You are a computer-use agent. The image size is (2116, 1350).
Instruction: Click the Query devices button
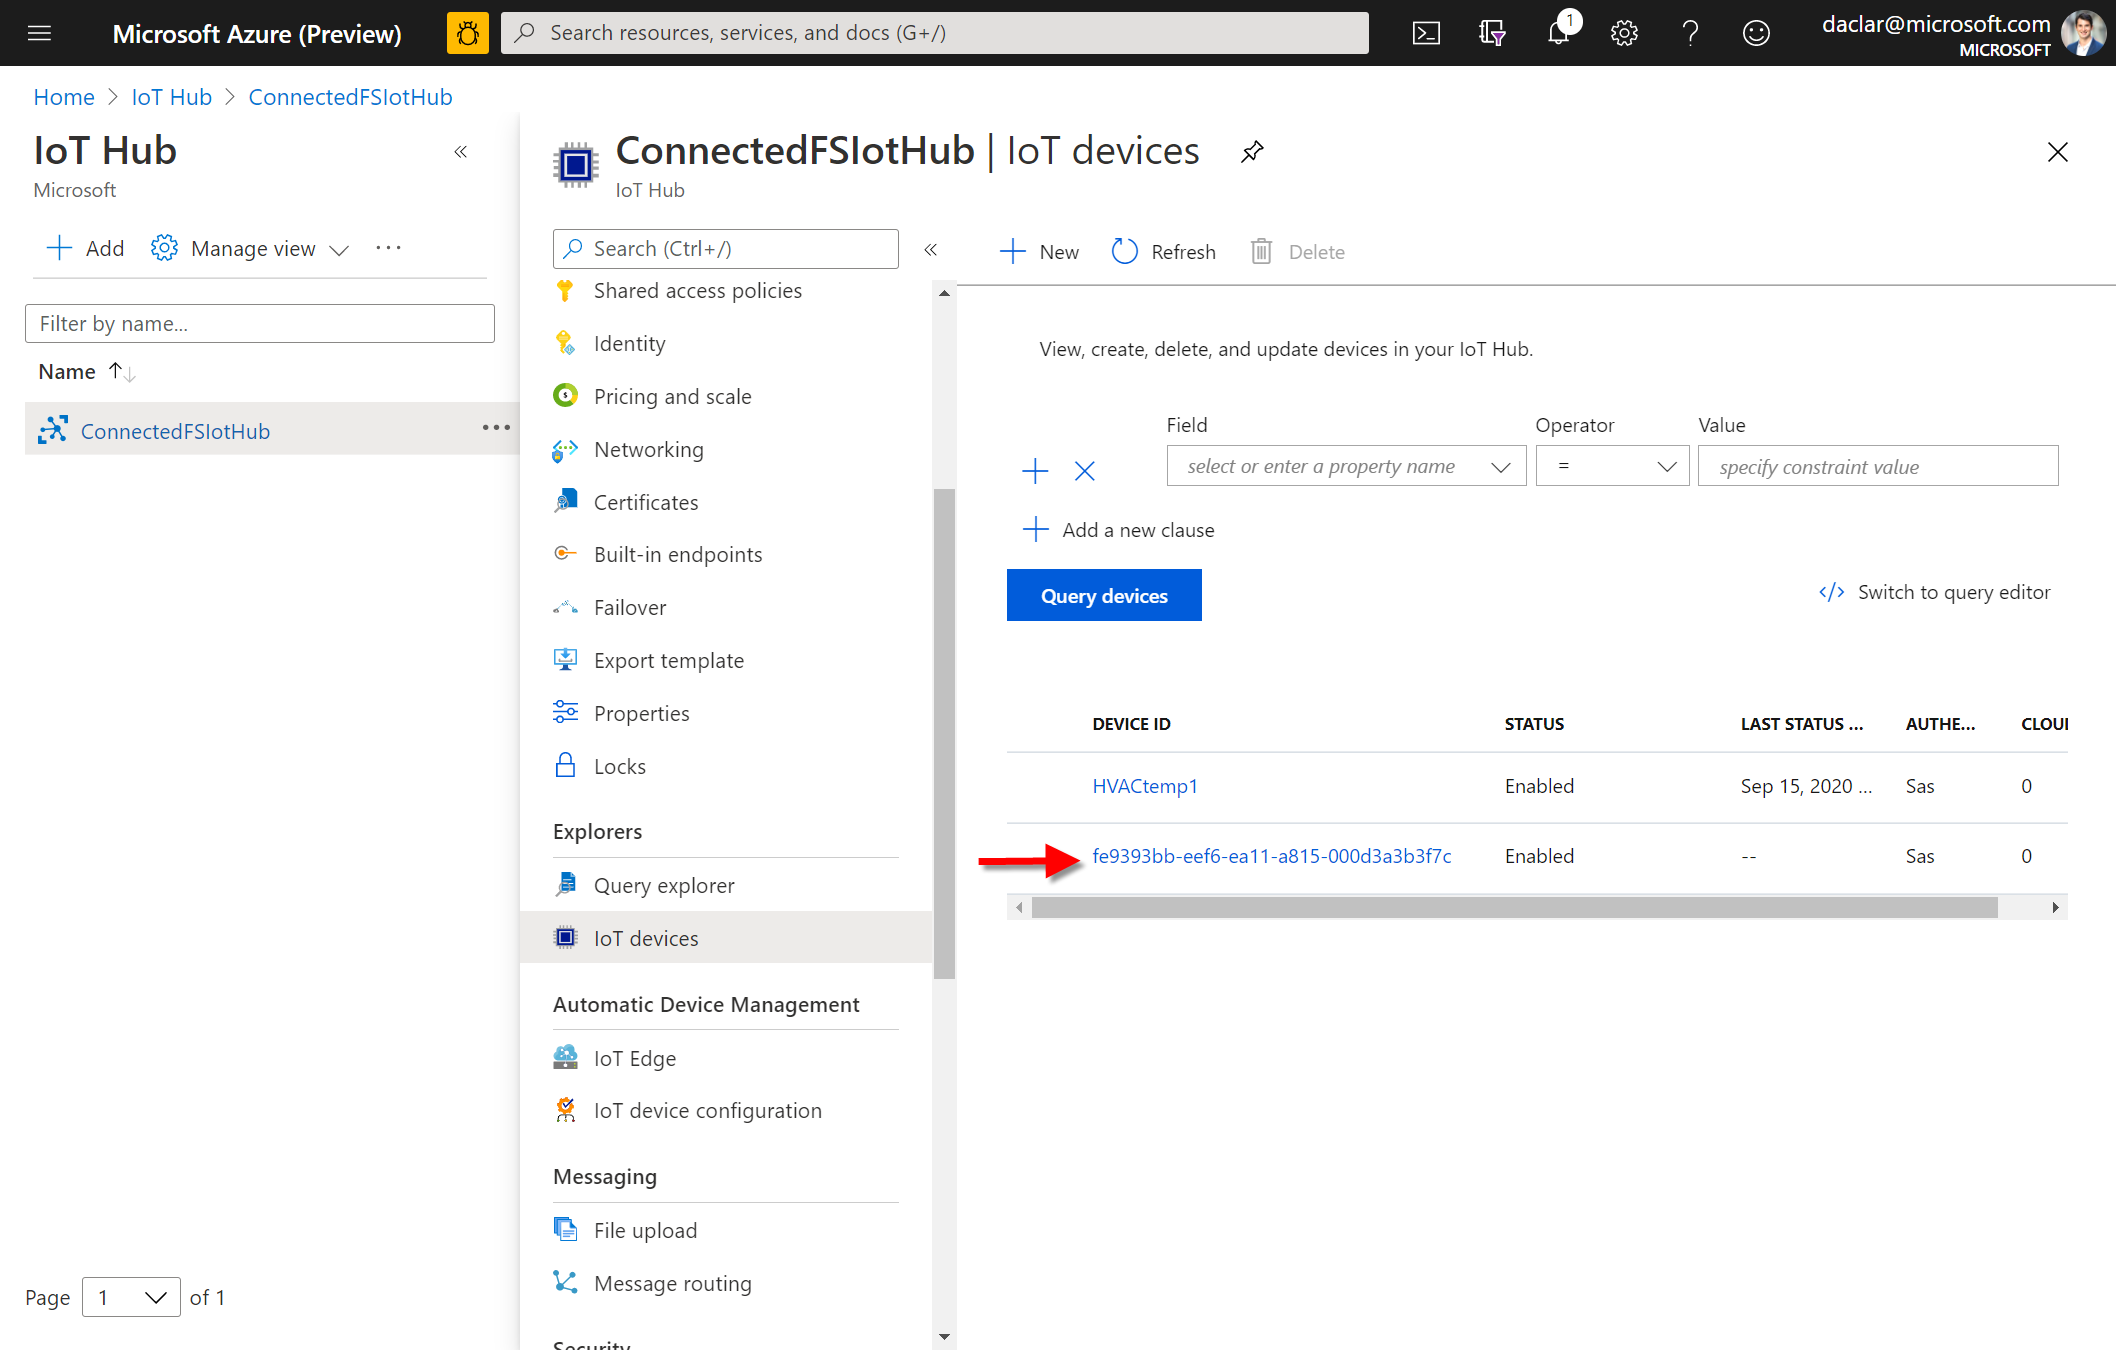click(x=1103, y=596)
